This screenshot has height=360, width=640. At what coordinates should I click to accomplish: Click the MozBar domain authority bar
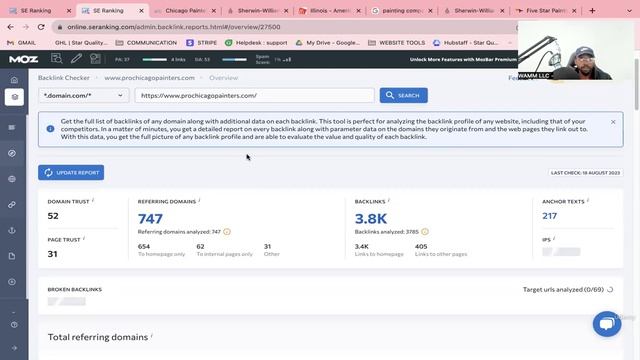234,60
